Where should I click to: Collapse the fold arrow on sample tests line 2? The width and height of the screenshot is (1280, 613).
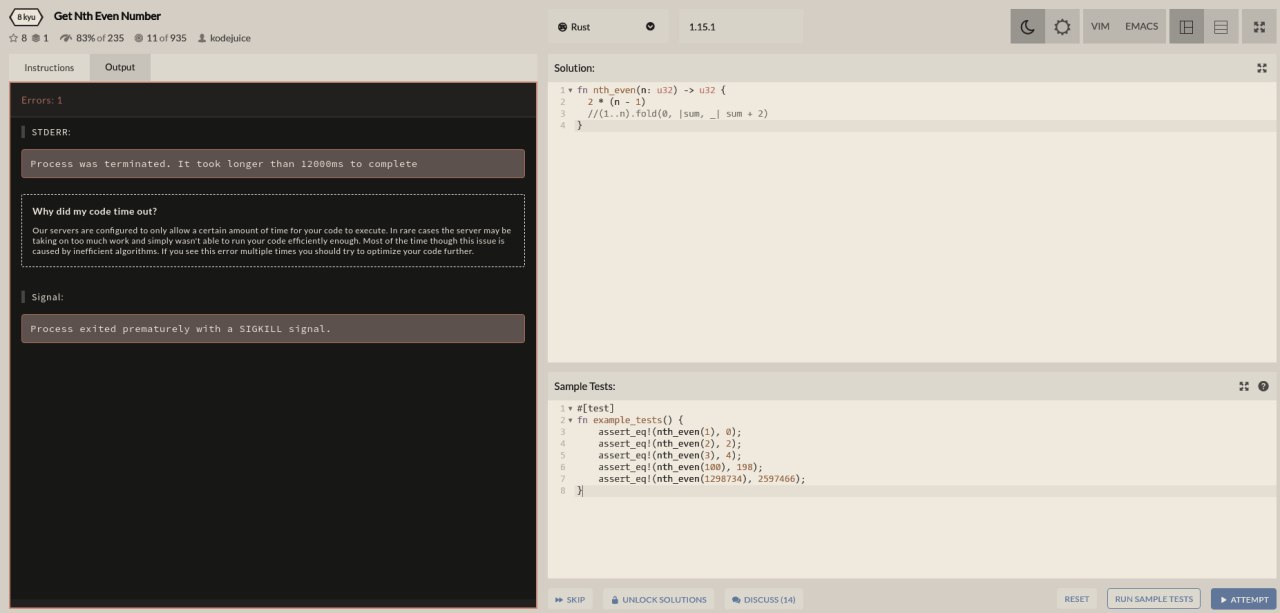570,421
